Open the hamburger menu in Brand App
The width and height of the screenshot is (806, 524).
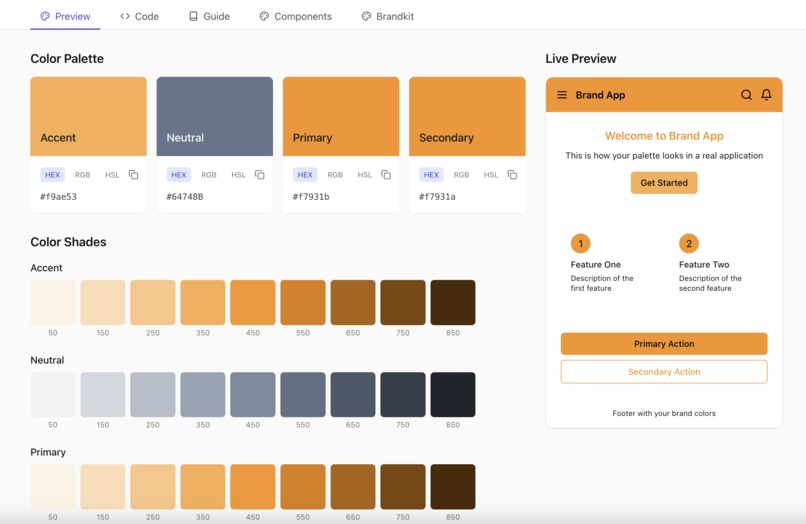[562, 95]
